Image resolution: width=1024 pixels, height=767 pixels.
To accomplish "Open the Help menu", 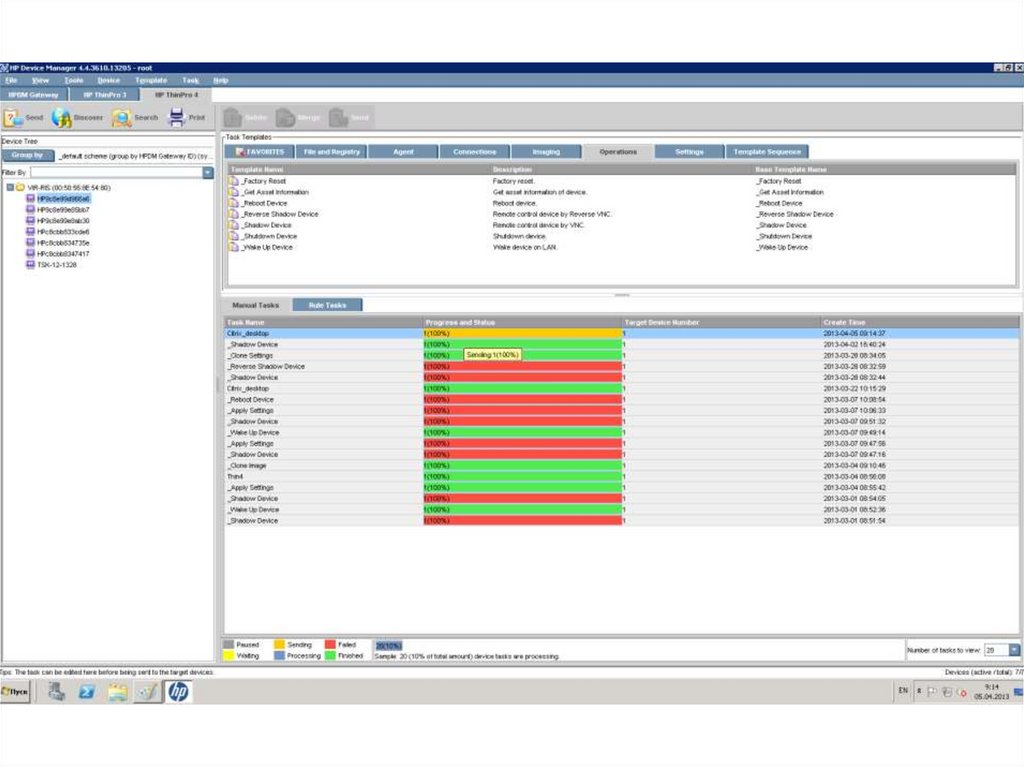I will click(x=221, y=80).
